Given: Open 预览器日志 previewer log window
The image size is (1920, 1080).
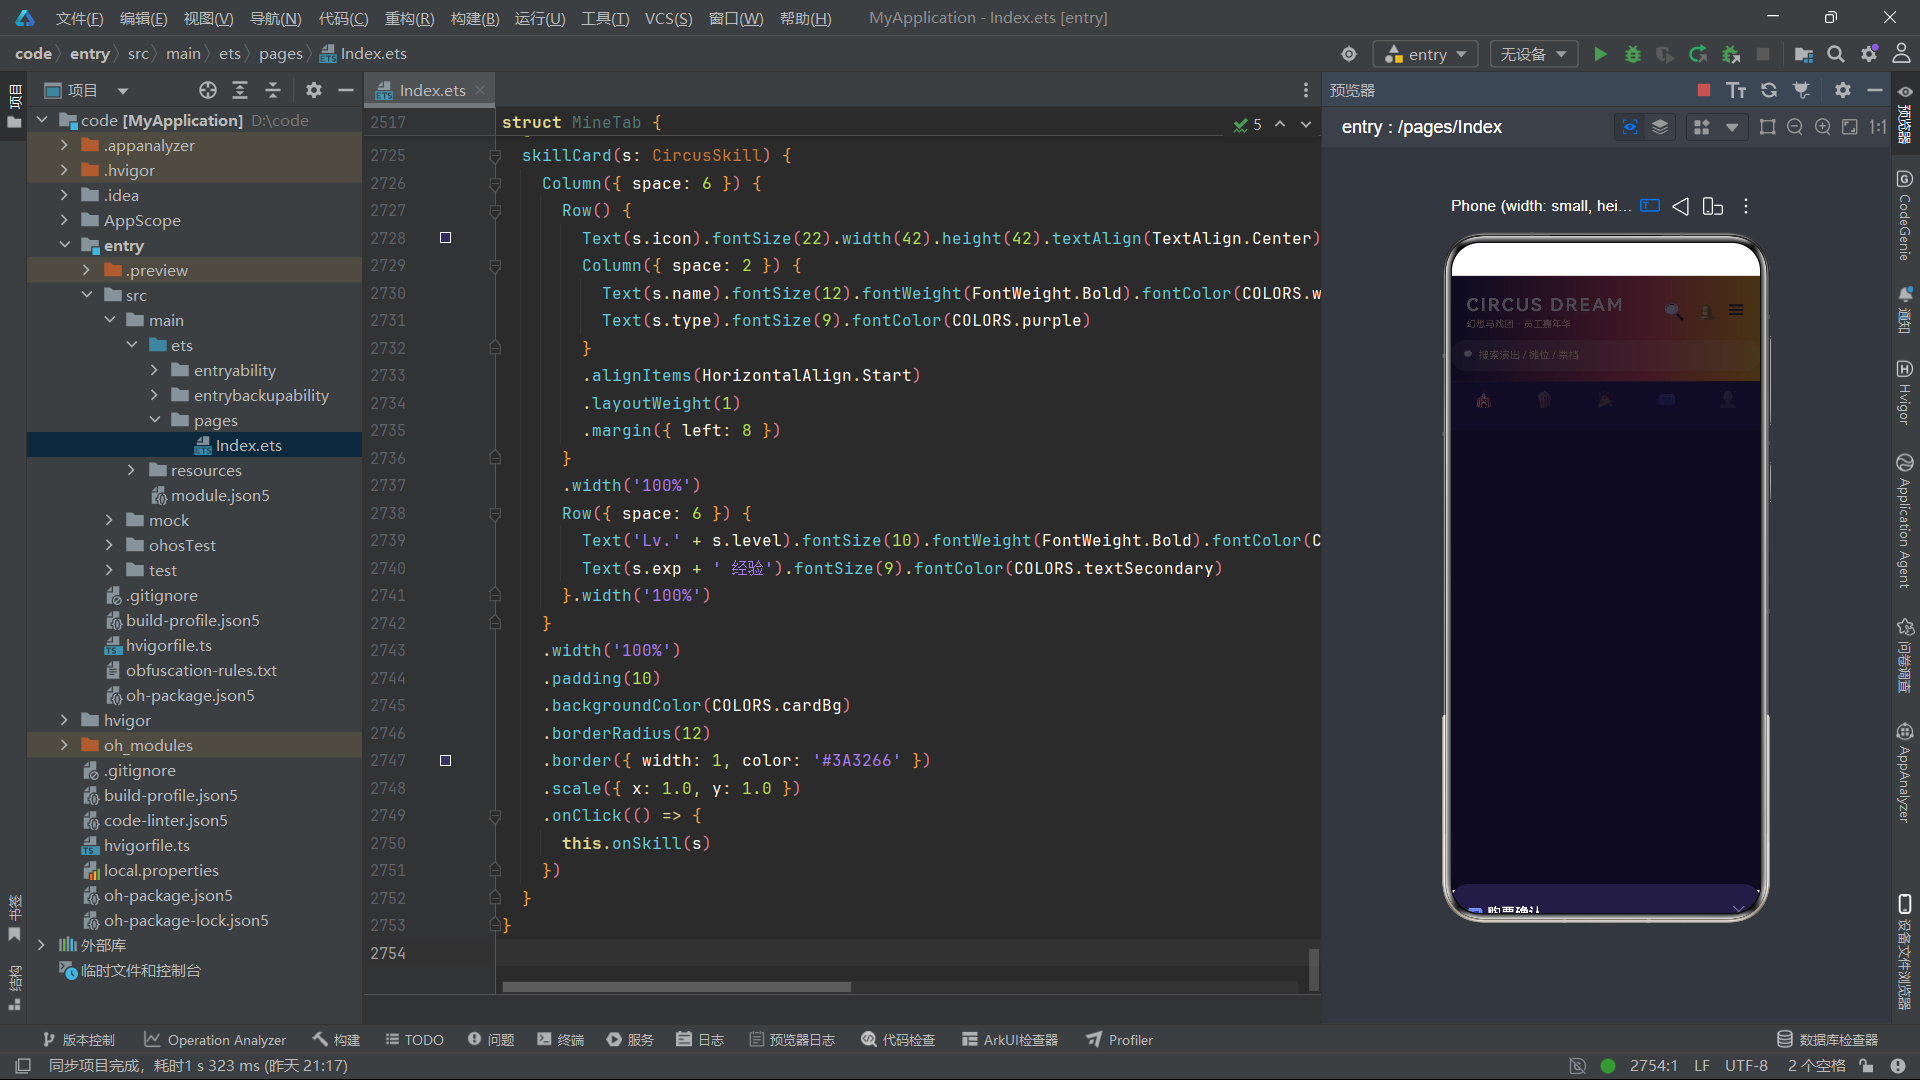Looking at the screenshot, I should point(791,1040).
